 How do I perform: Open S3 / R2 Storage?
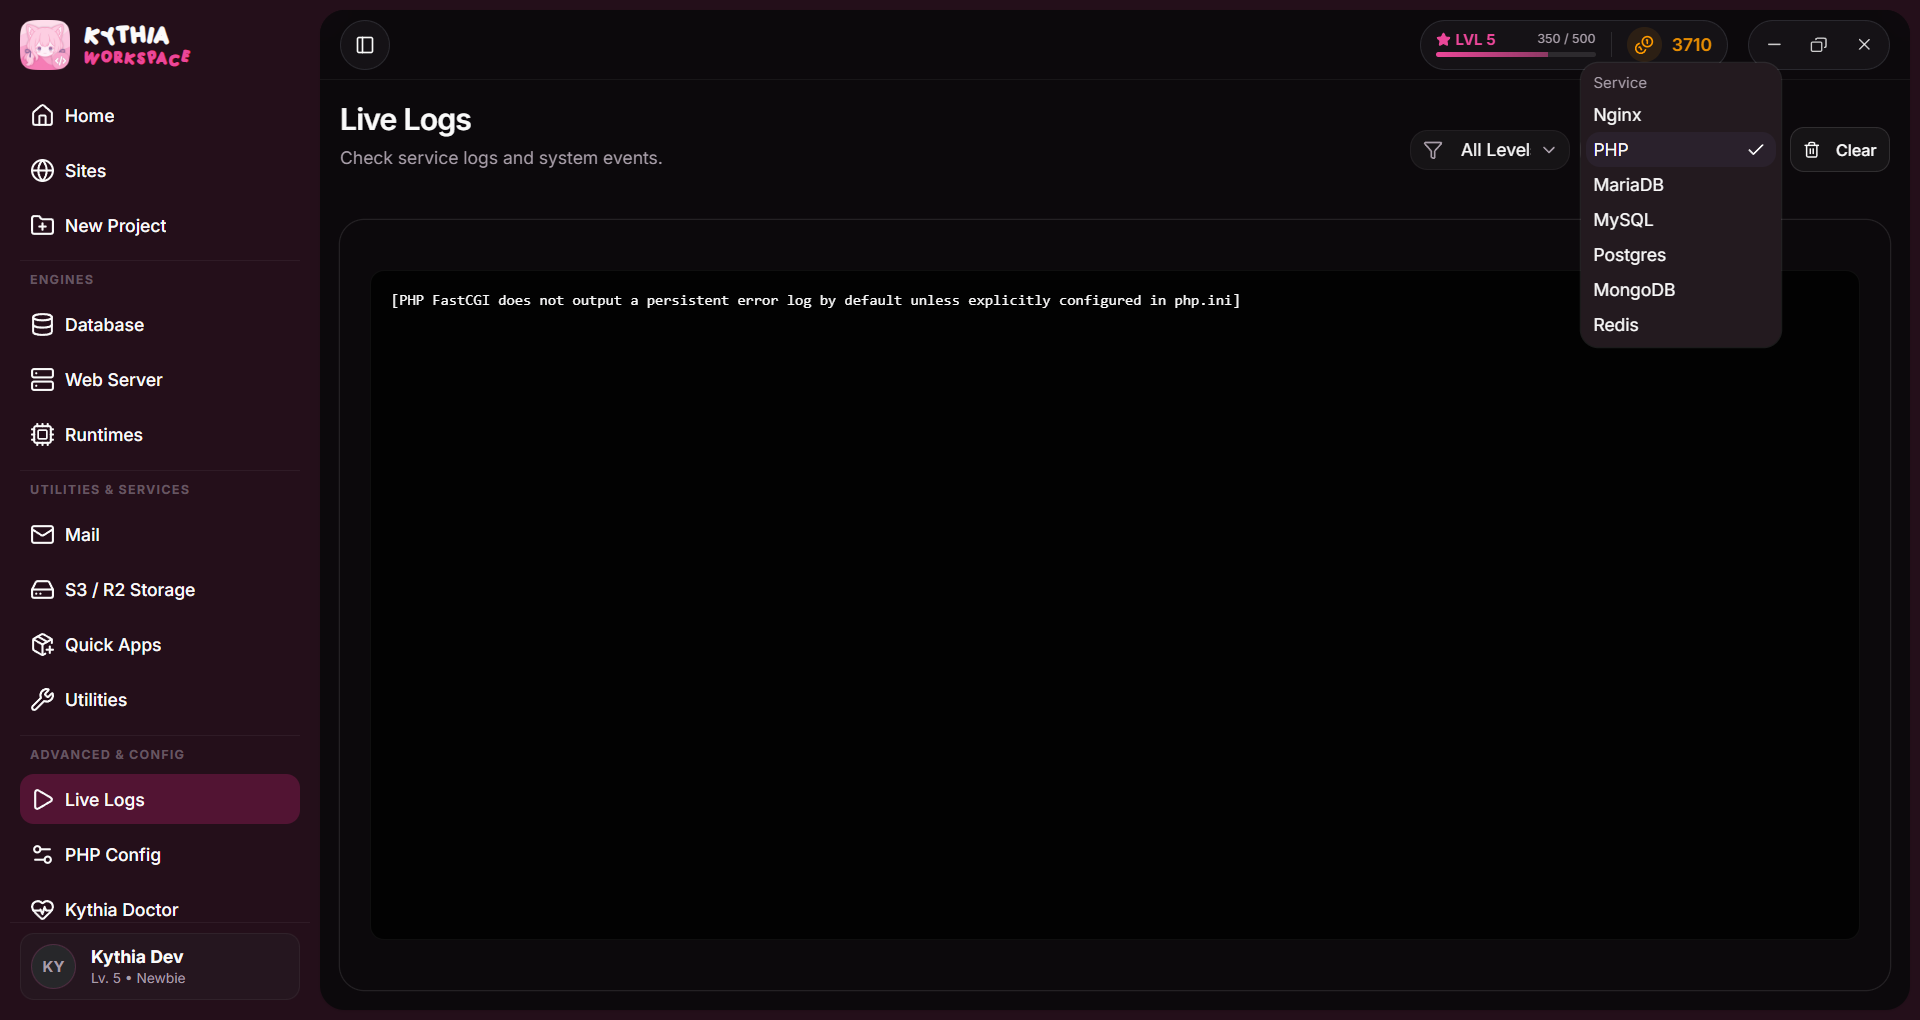160,589
